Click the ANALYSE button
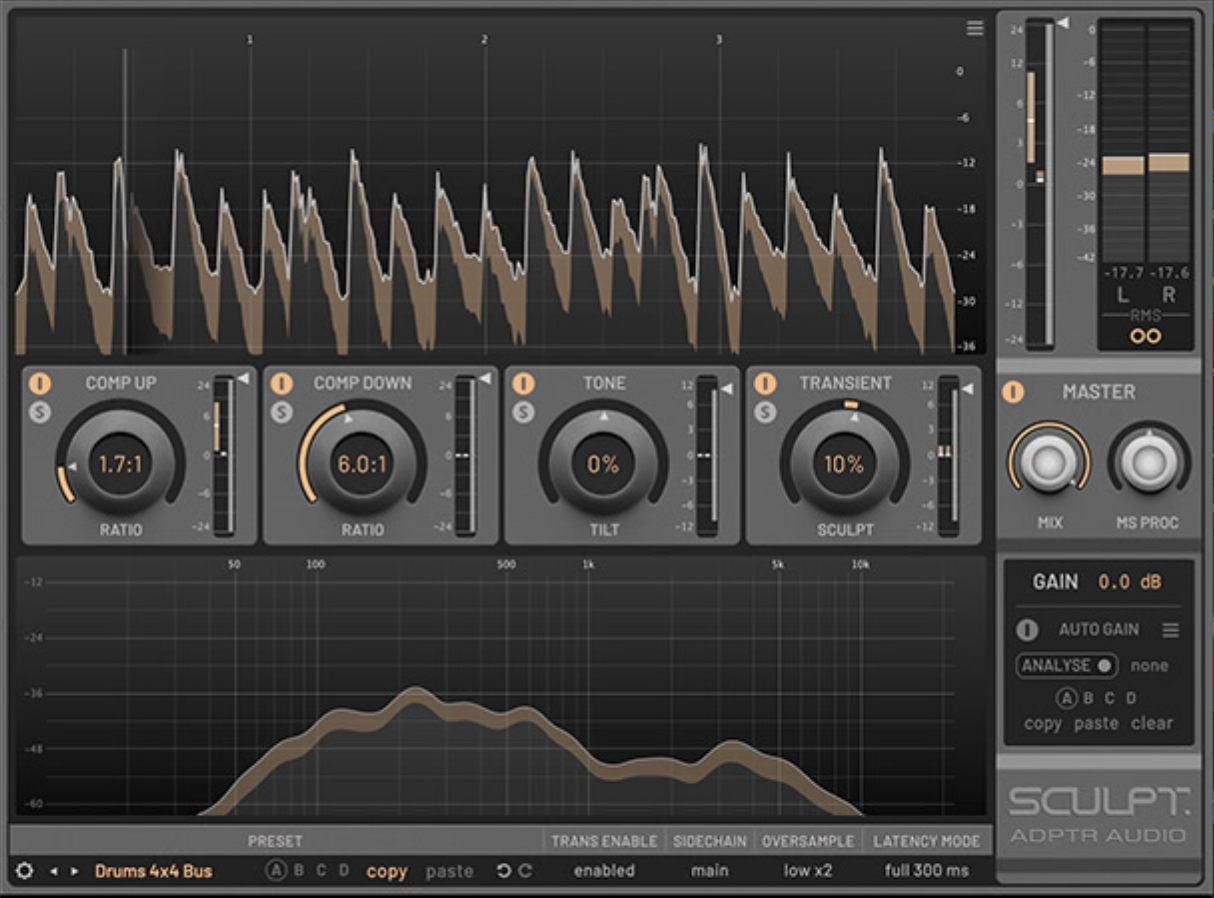Screen dimensions: 1214x898 coord(1067,665)
